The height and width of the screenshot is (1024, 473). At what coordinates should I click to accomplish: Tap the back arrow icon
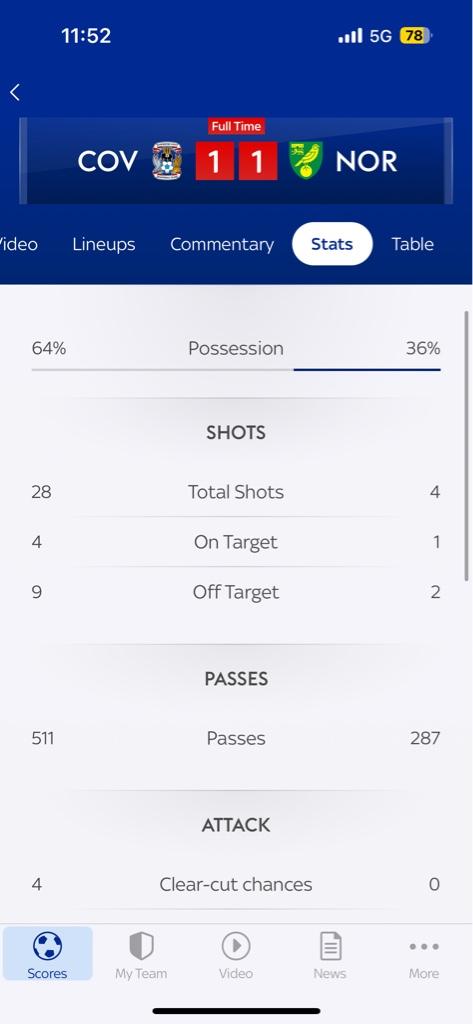(14, 93)
